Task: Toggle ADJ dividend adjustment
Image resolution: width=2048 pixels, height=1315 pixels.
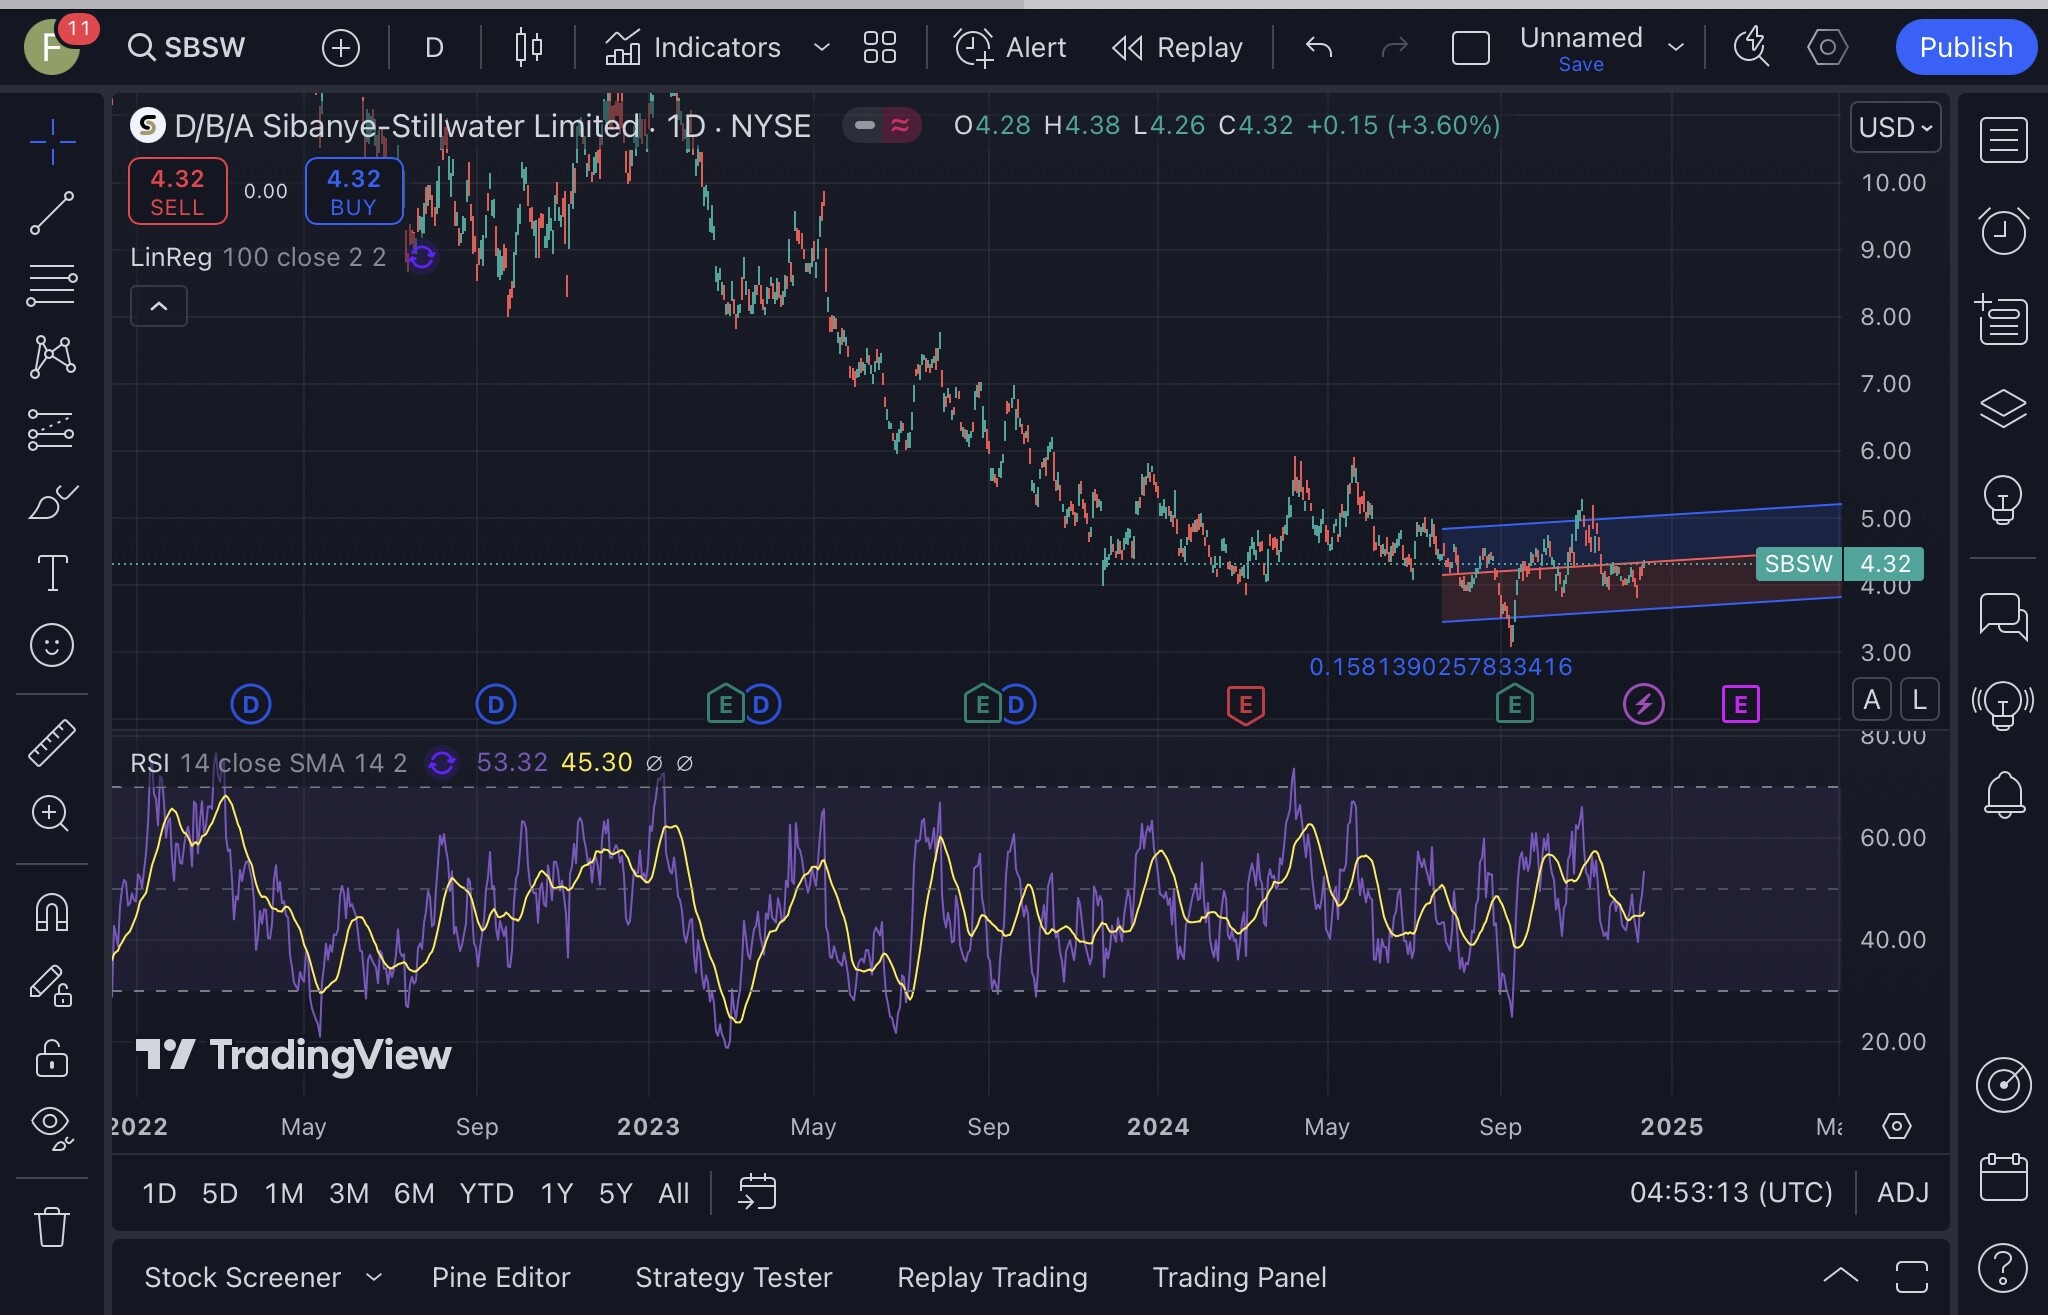Action: [1903, 1193]
